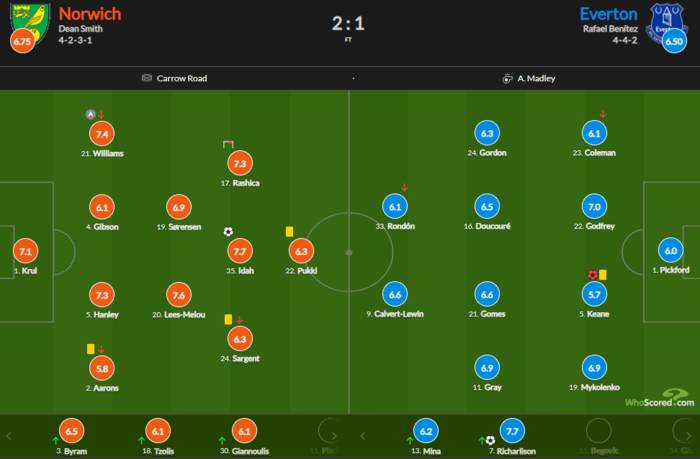
Task: Click the goalpost icon above Rashica
Action: 228,145
